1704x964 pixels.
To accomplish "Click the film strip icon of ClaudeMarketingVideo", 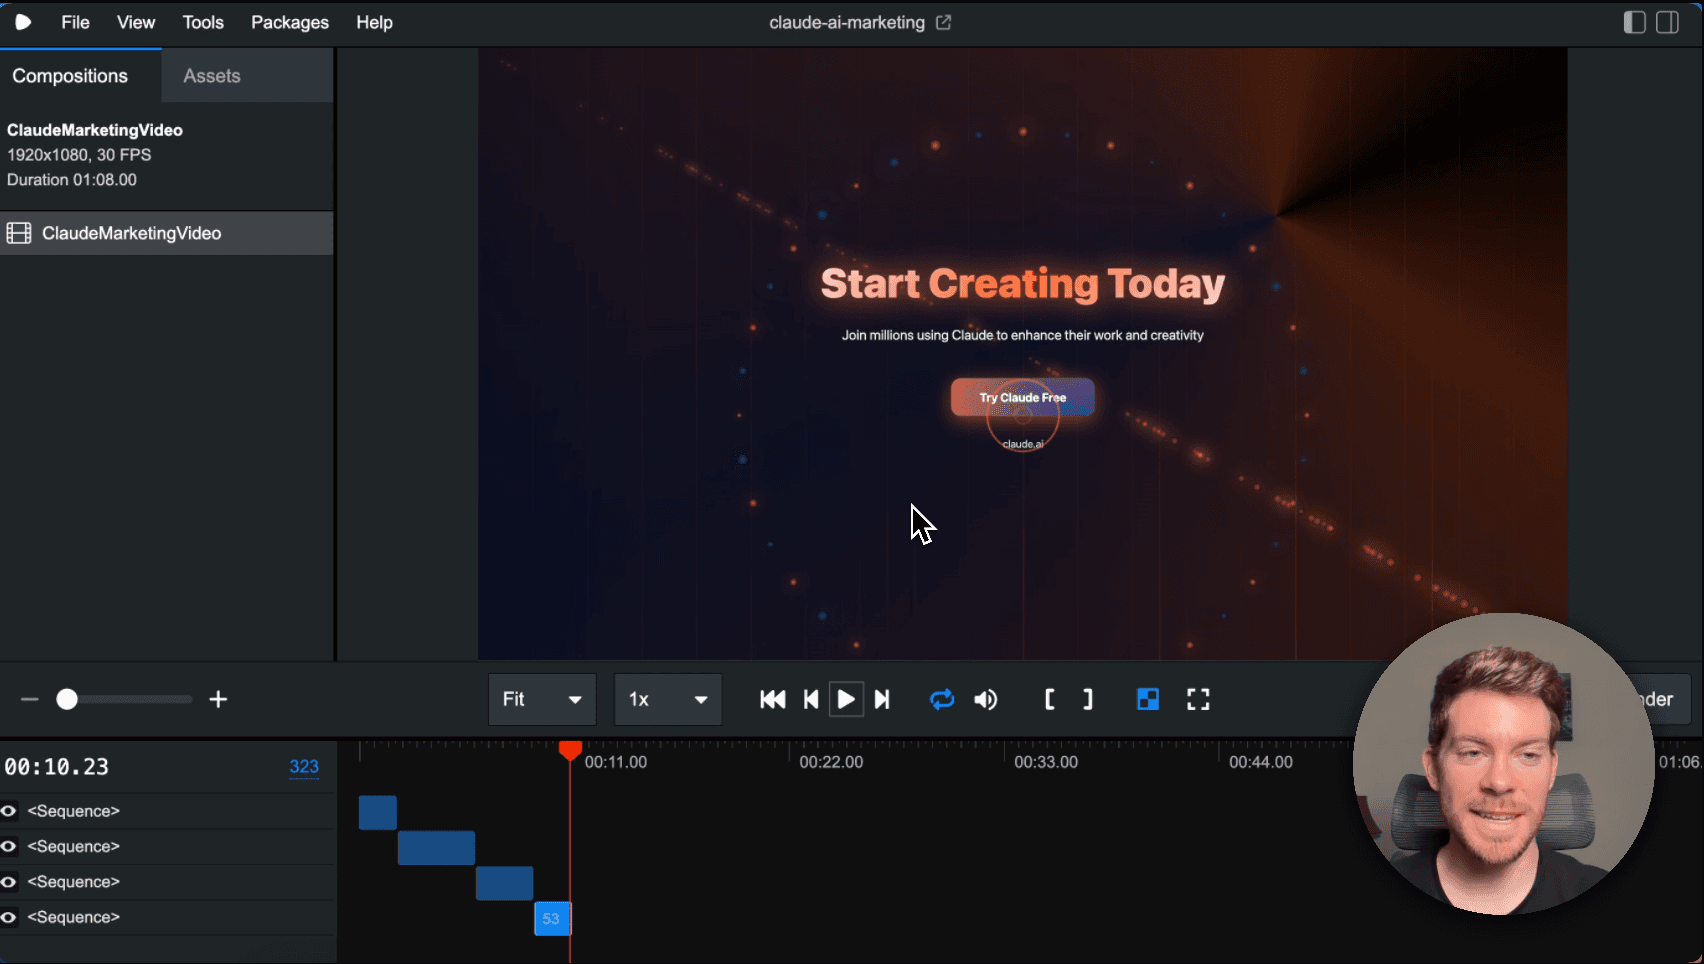I will click(x=19, y=233).
